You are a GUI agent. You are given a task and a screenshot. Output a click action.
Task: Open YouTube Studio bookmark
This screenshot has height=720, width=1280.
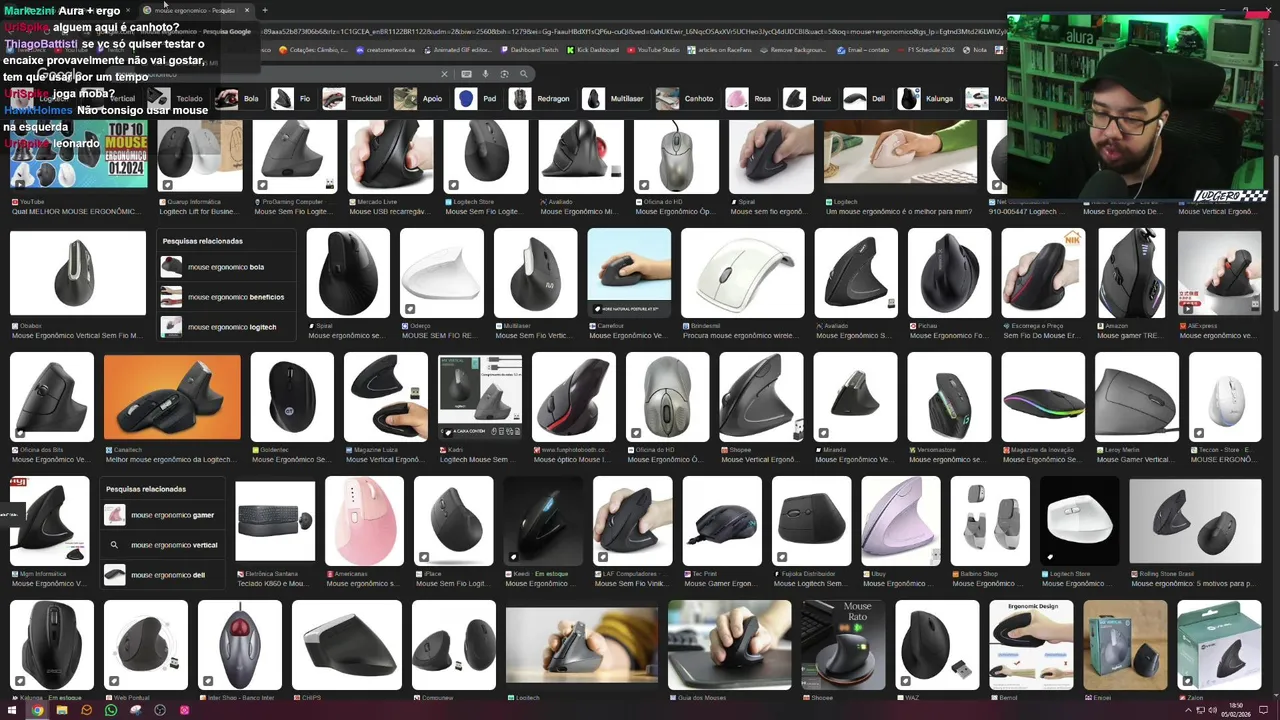tap(653, 50)
